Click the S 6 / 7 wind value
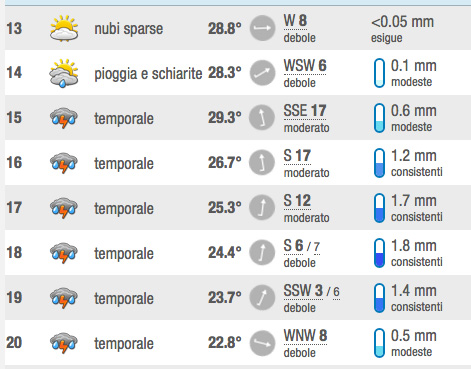The image size is (471, 369). 302,246
